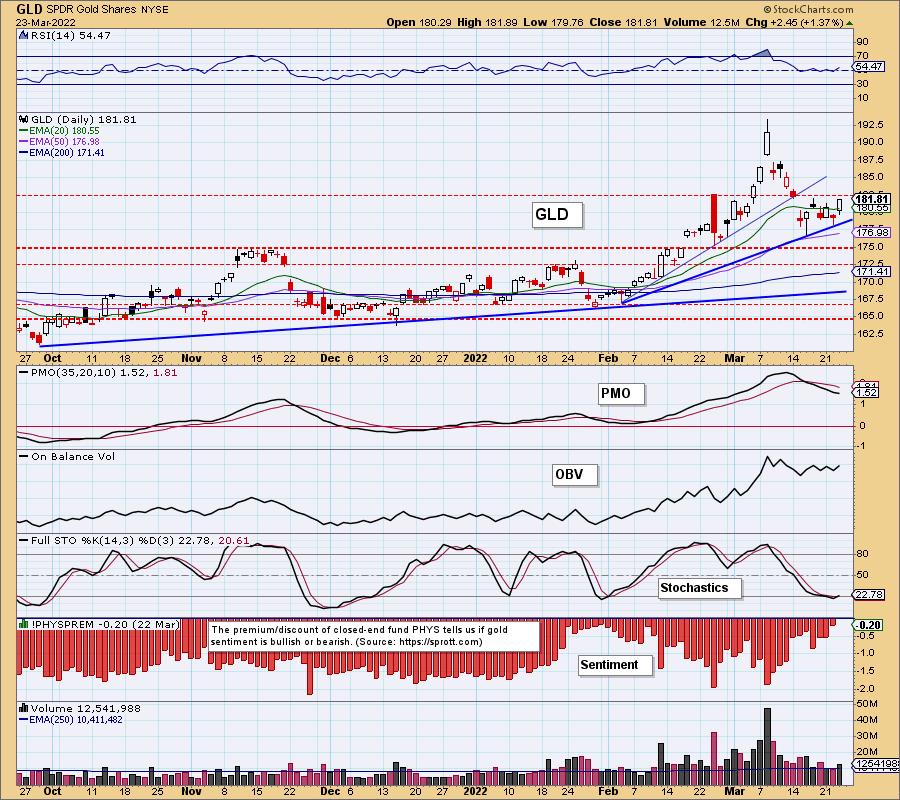Click the Sentiment annotation label box
The image size is (900, 800).
pyautogui.click(x=615, y=665)
